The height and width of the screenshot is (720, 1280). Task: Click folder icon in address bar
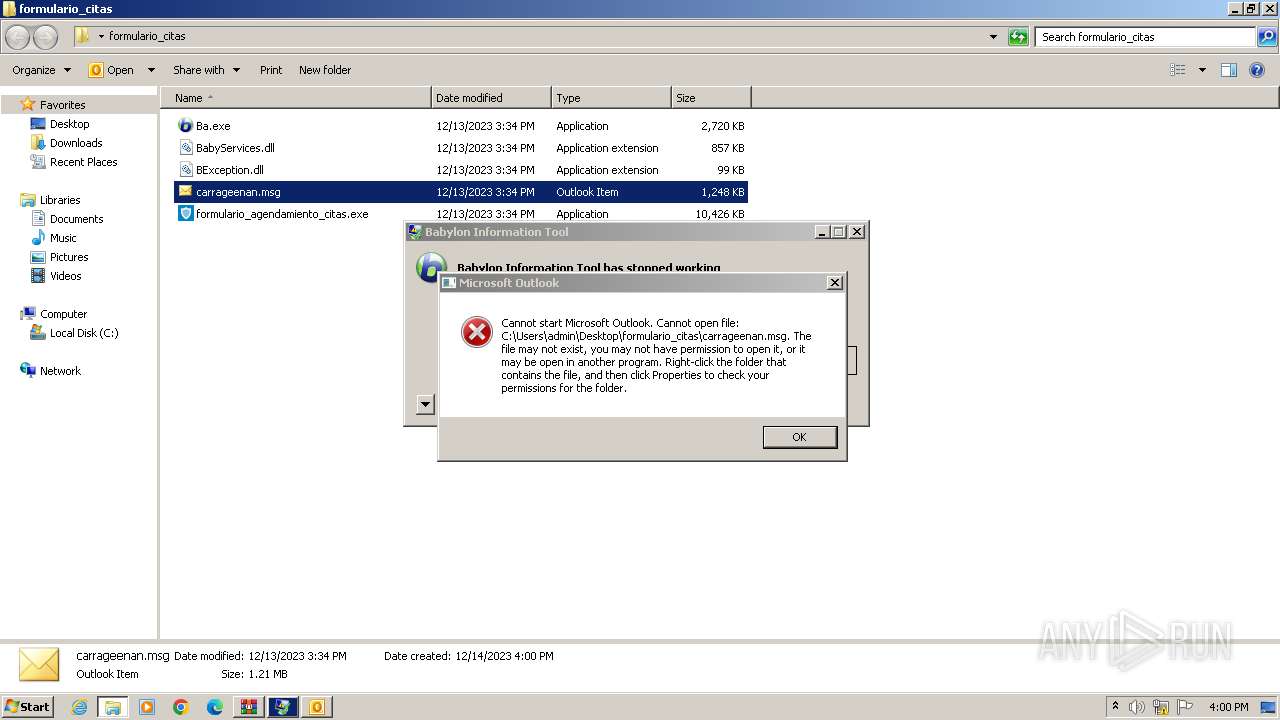82,36
